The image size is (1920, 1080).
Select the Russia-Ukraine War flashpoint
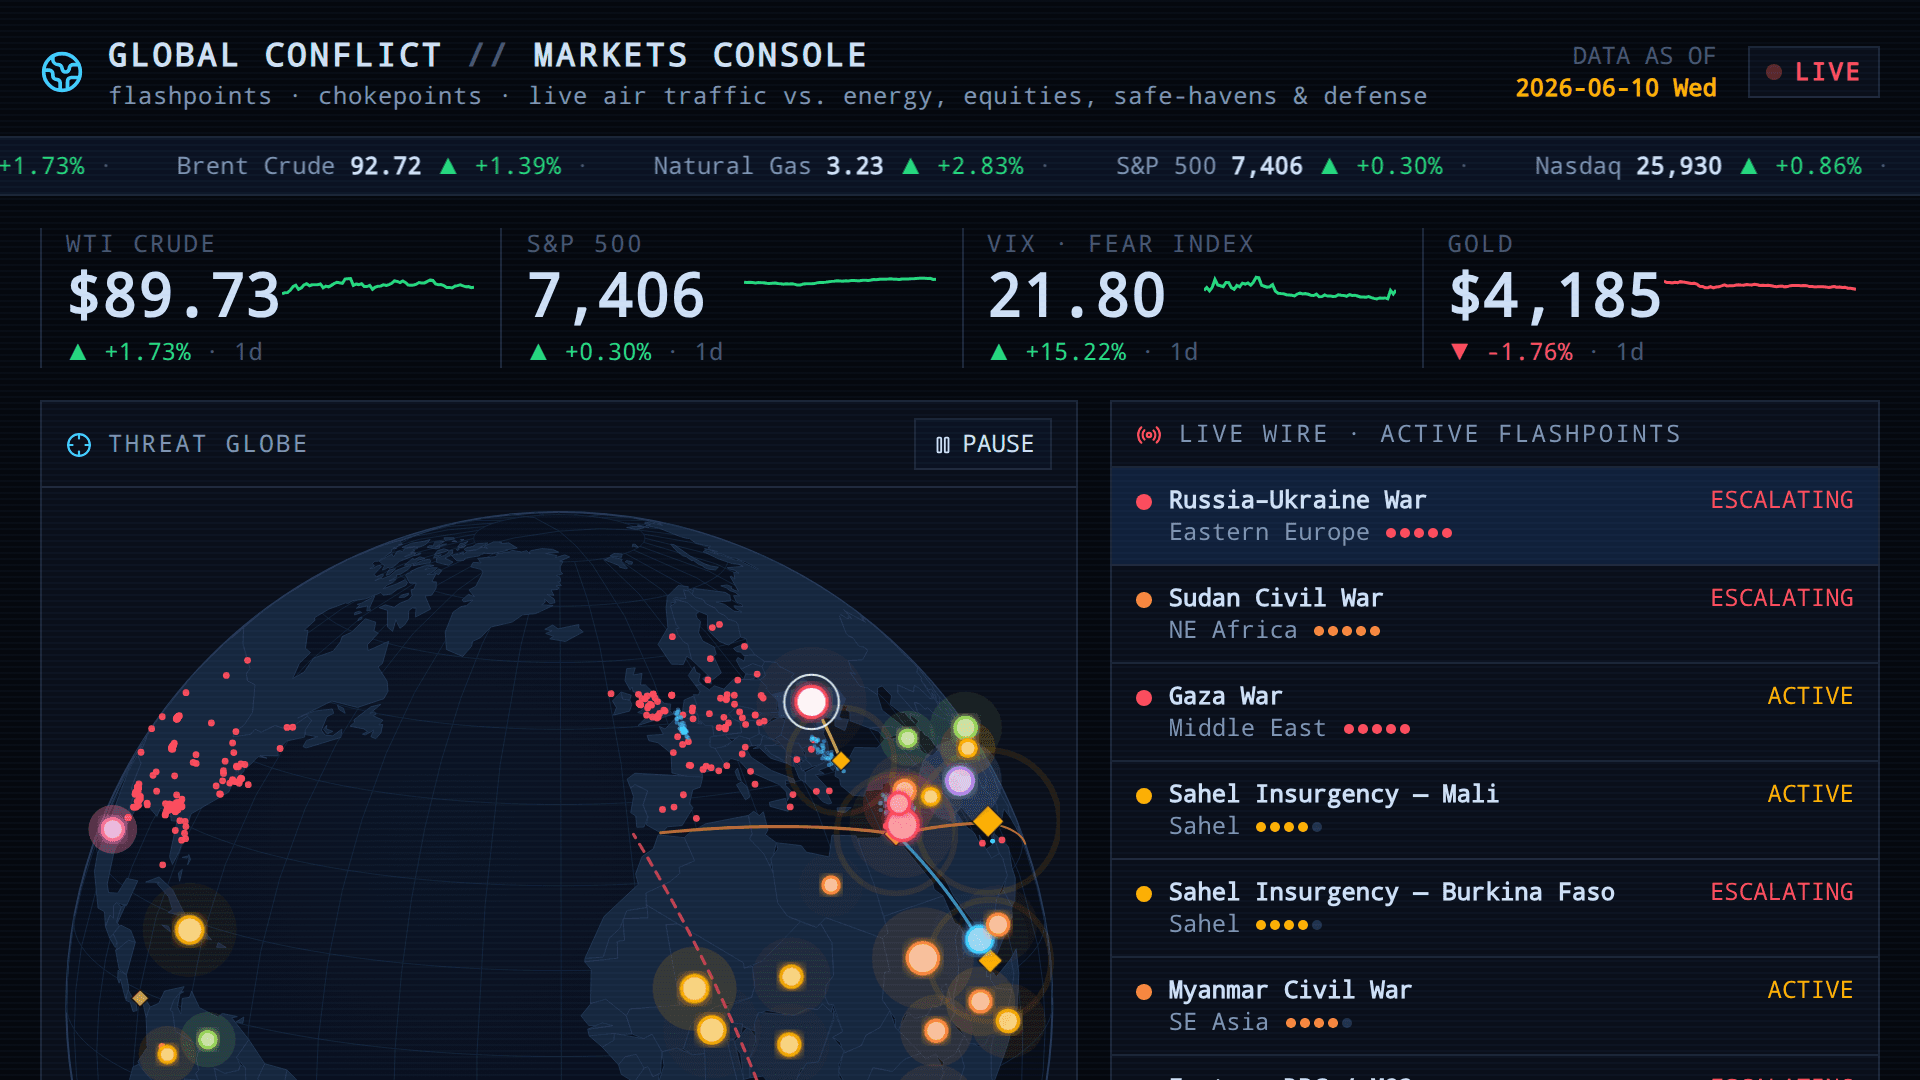point(1495,516)
